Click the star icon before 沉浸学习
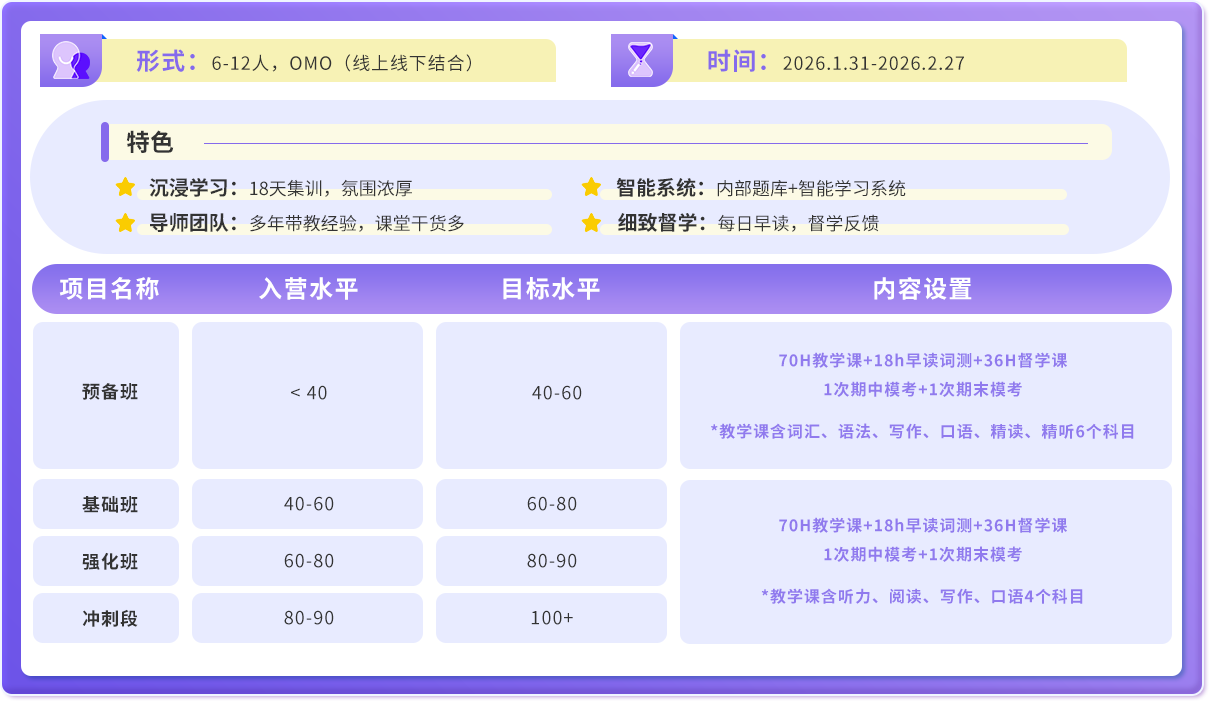 125,187
